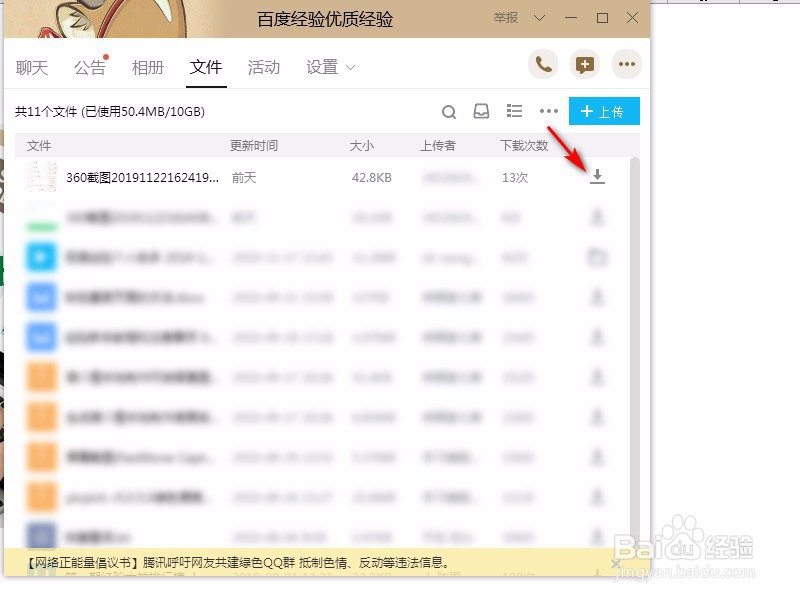Sort by 上传者 column header
Image resolution: width=800 pixels, height=600 pixels.
(437, 146)
